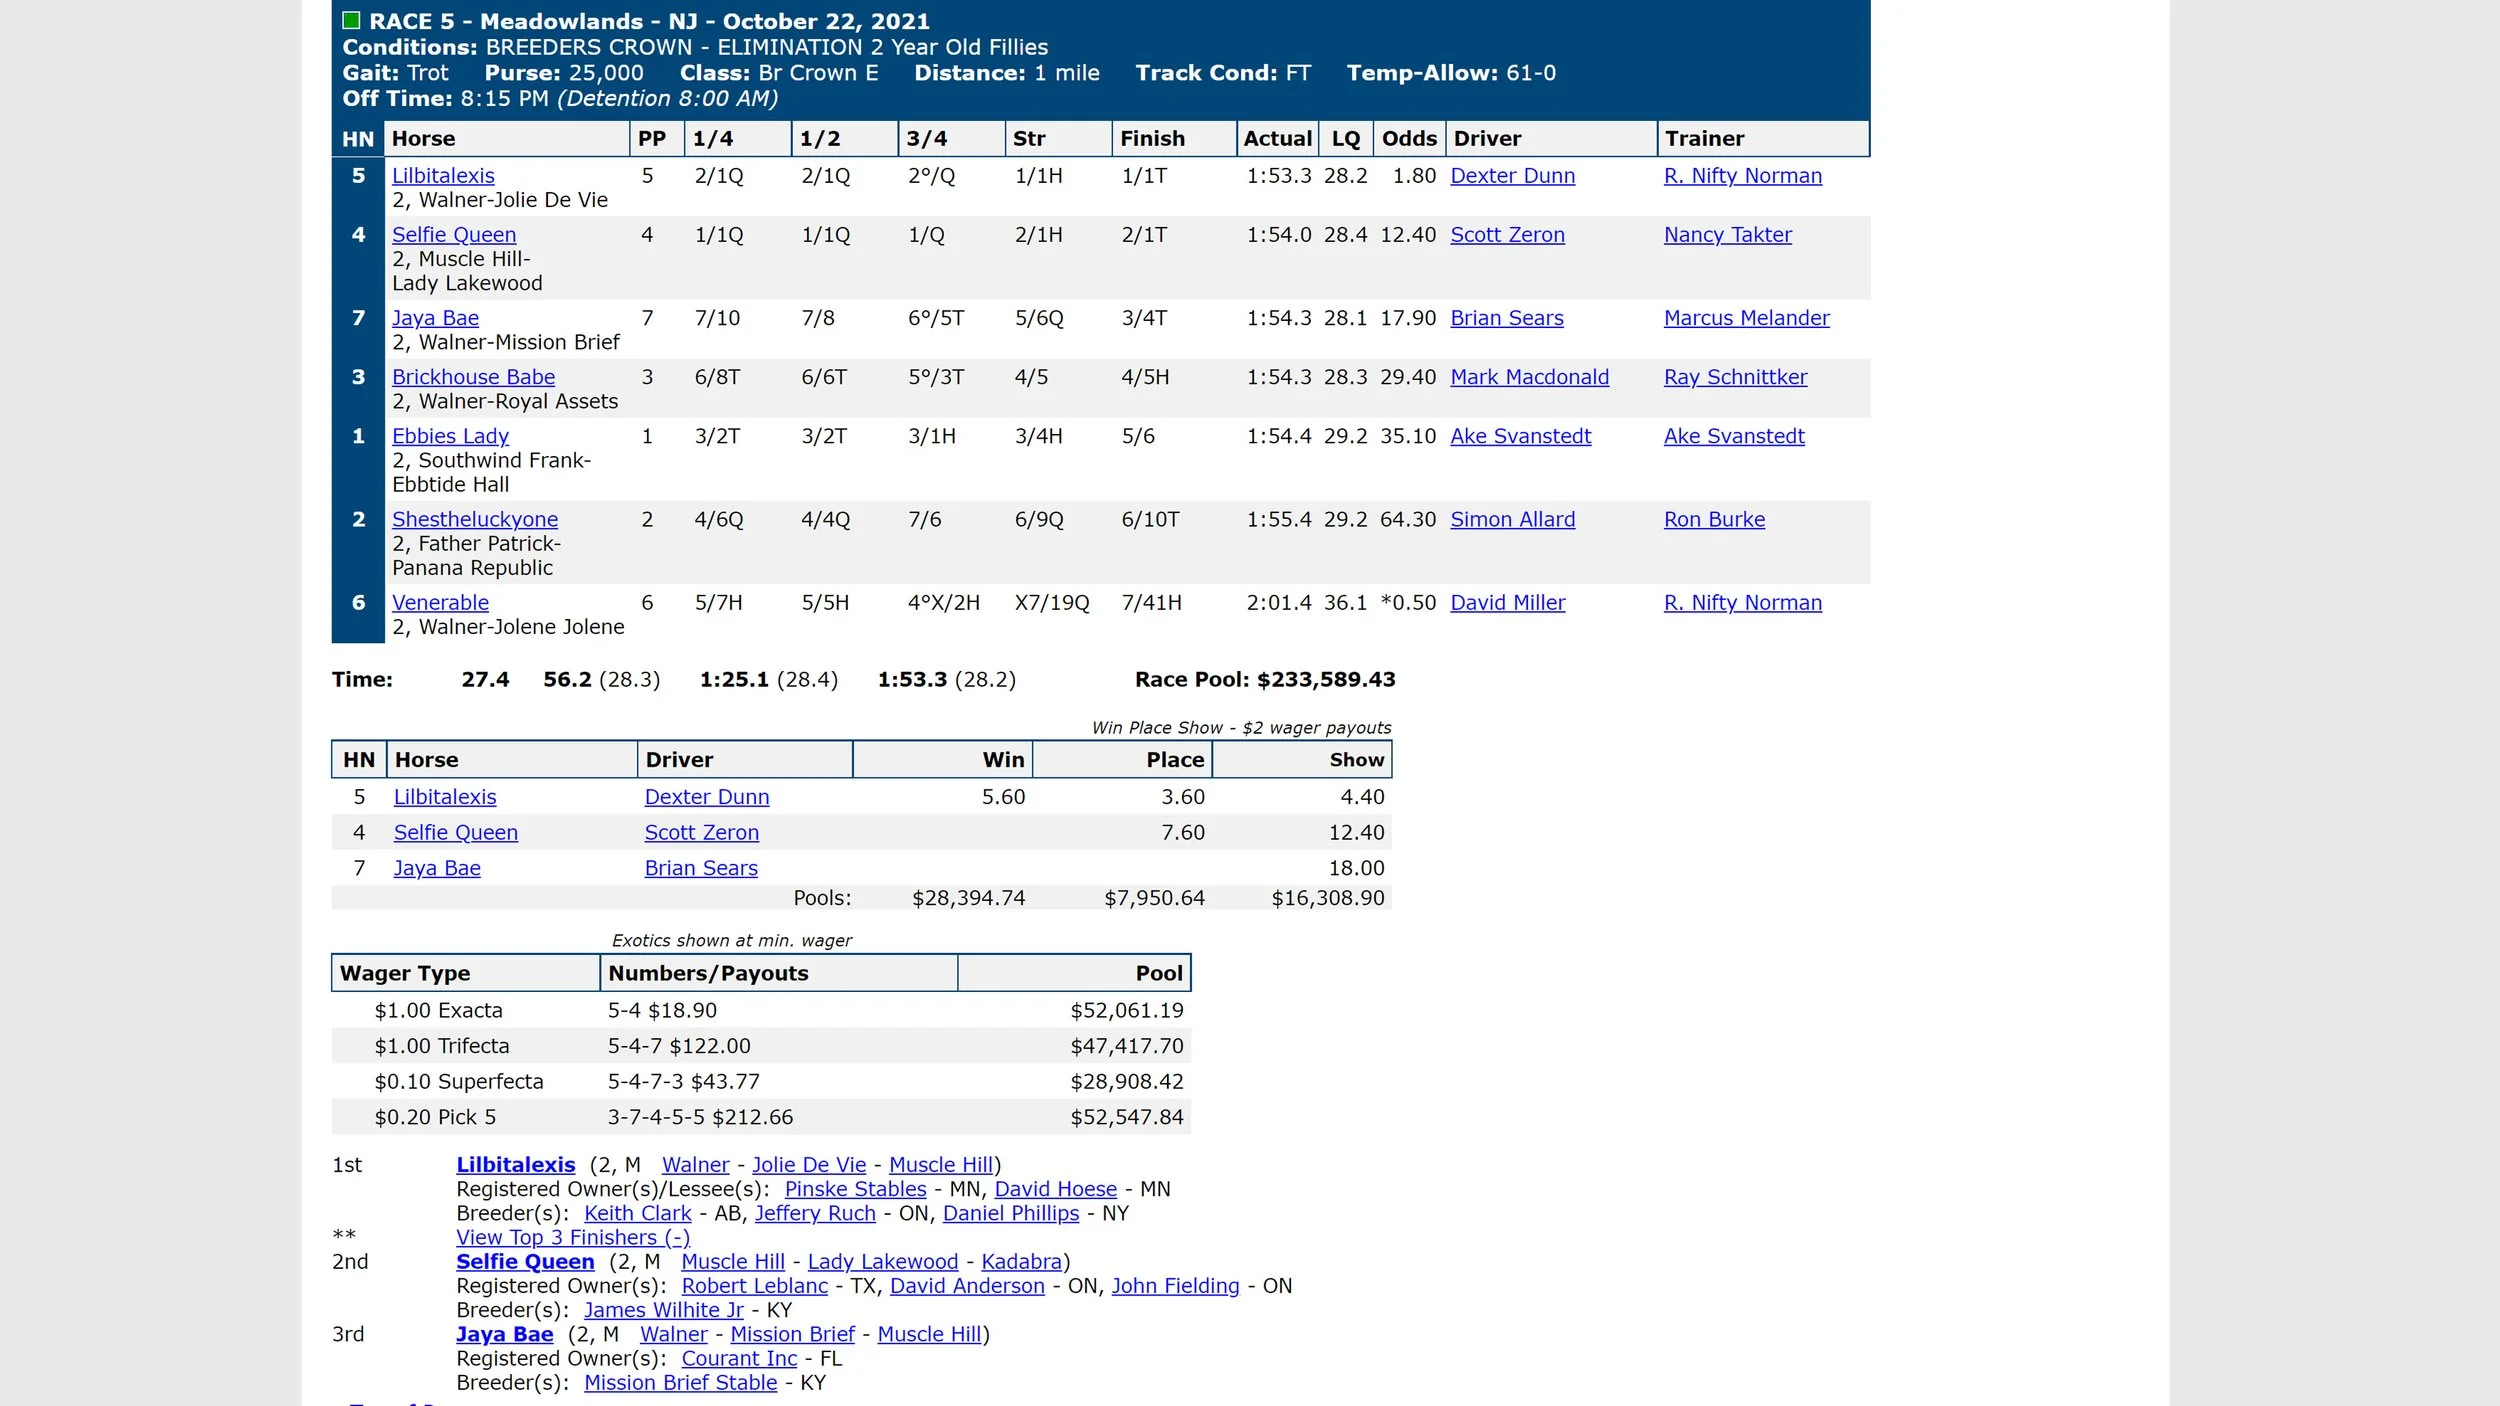
Task: Open trainer Nancy Takter's page
Action: pos(1727,235)
